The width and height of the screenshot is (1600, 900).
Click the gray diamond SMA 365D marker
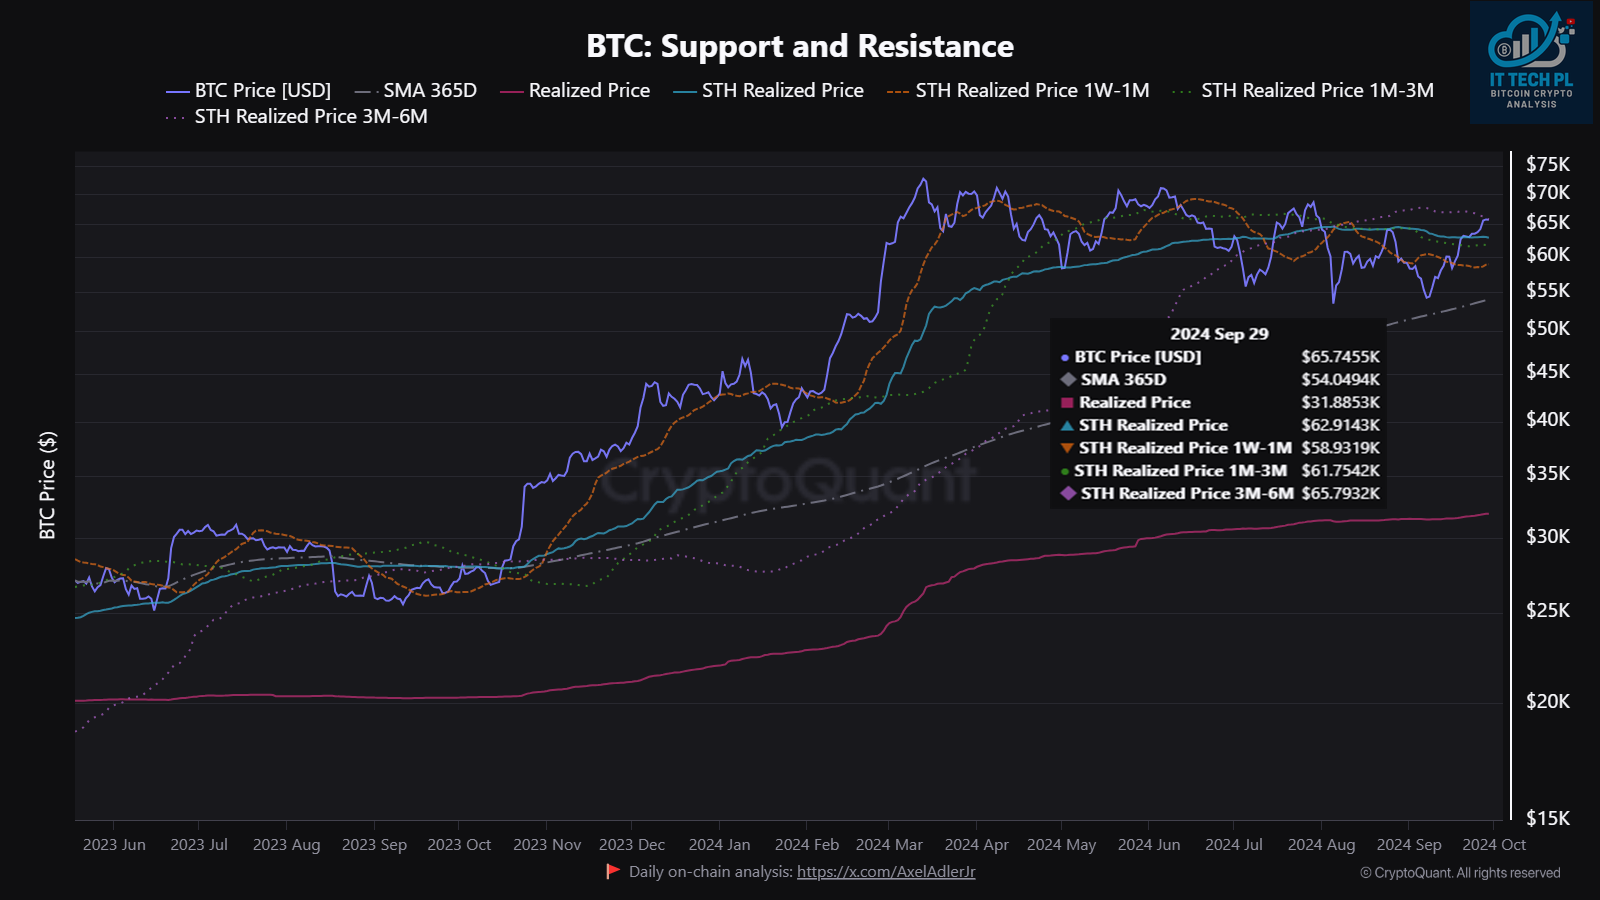click(1068, 380)
